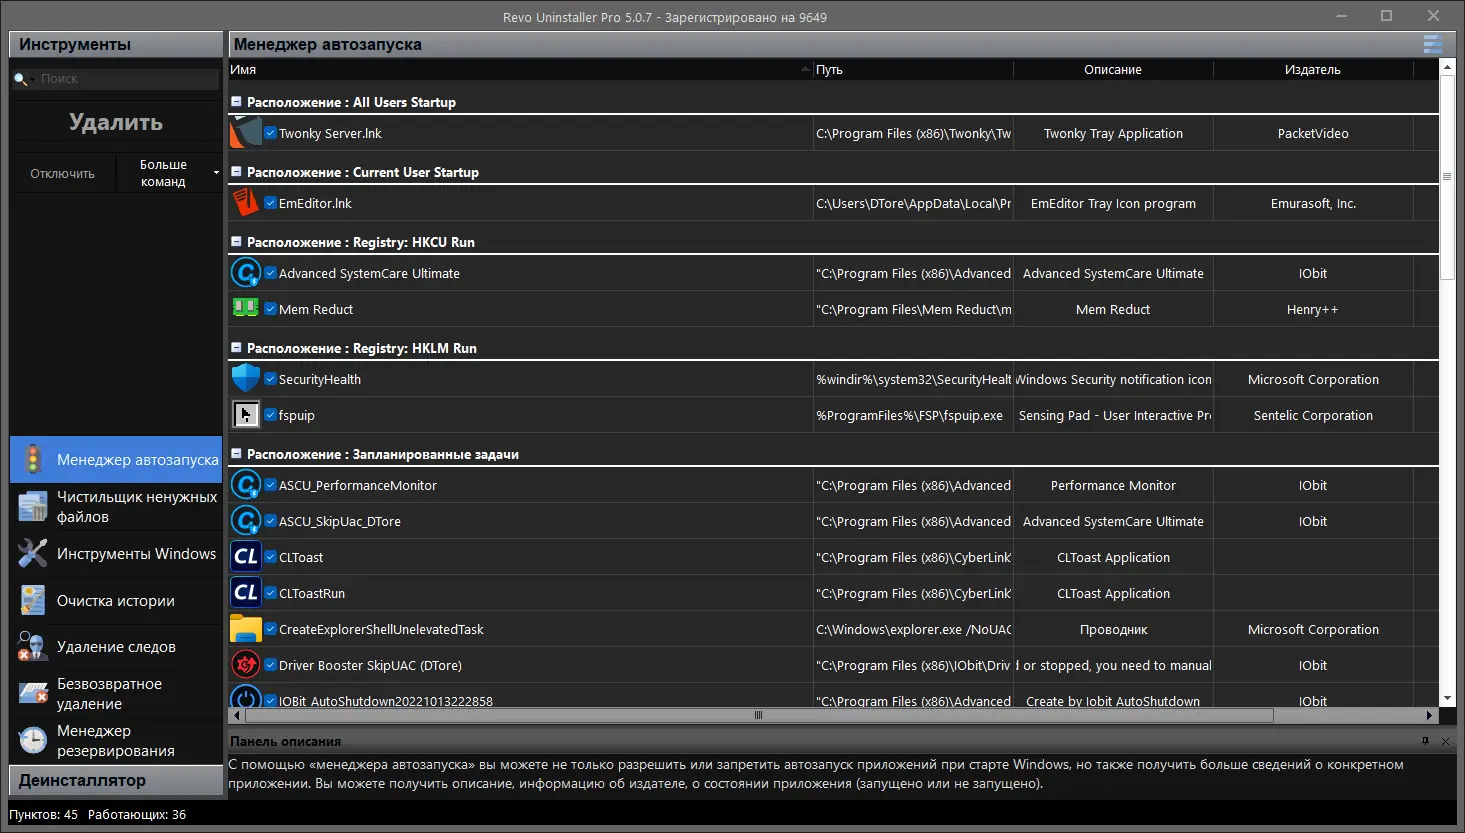Click the Twonky Server app icon
This screenshot has height=833, width=1465.
coord(246,133)
